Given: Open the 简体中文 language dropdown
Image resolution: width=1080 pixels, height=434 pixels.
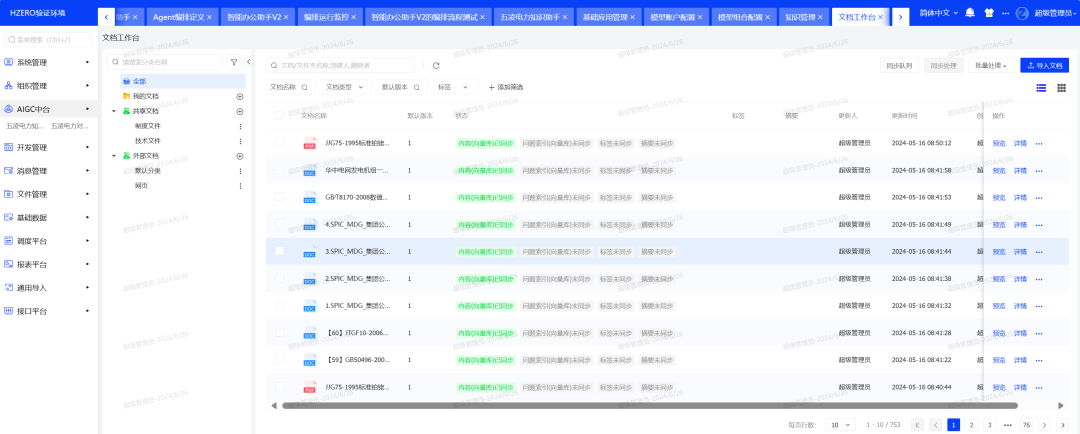Looking at the screenshot, I should pos(938,13).
